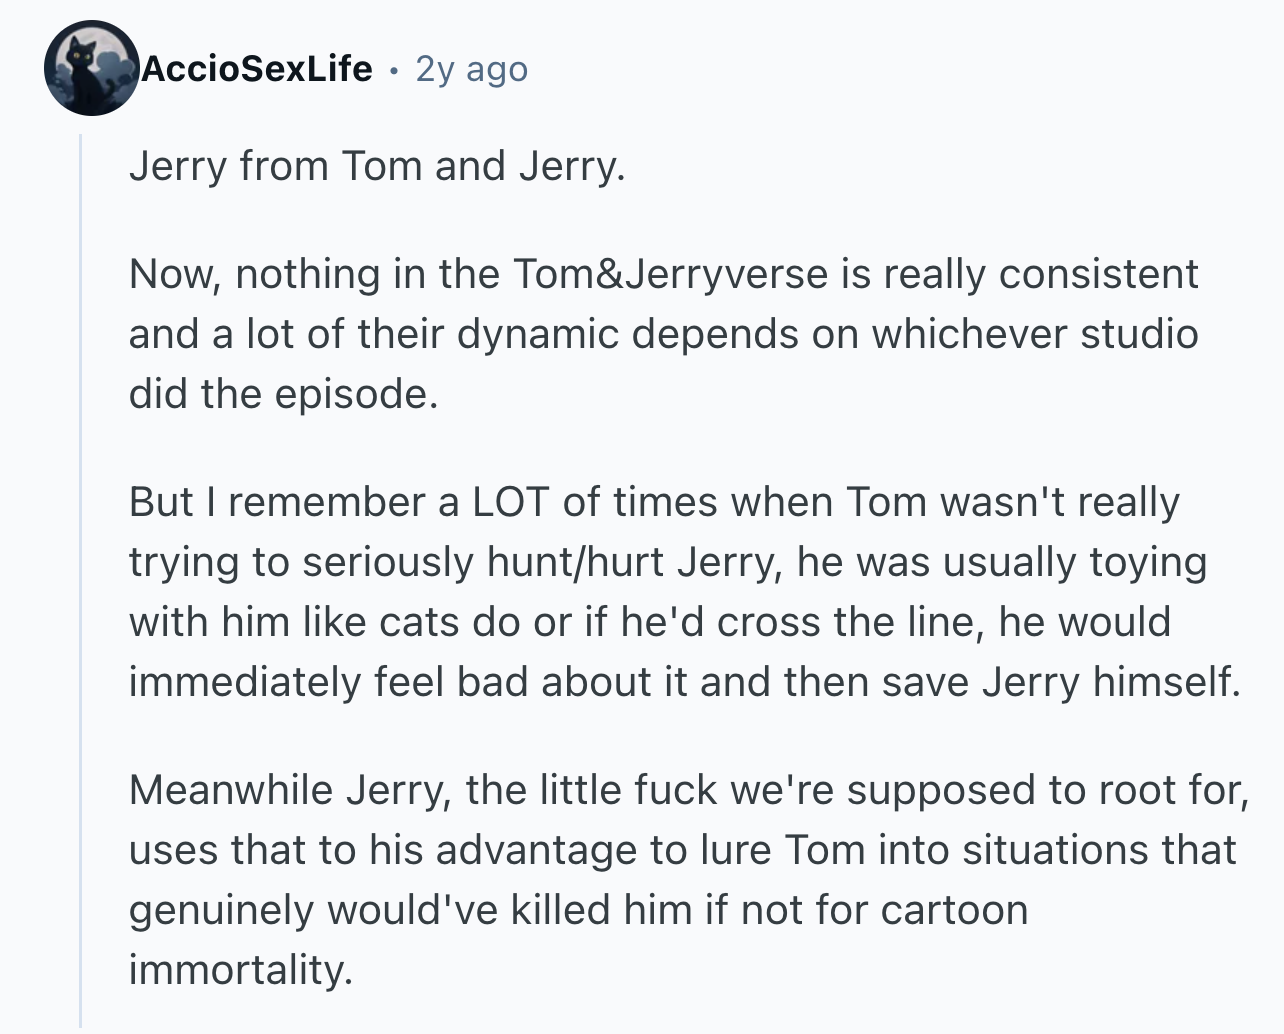Click the final word "immortality."
The width and height of the screenshot is (1284, 1034).
click(x=241, y=970)
